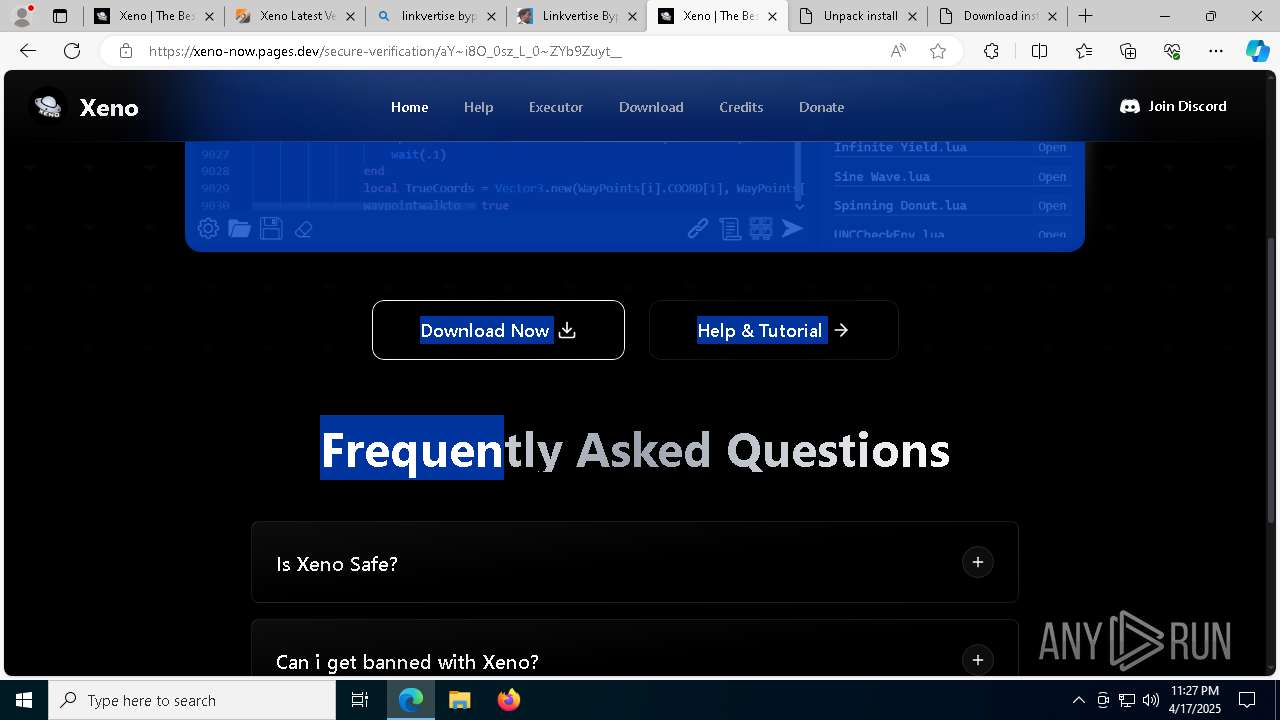Open Home nav item
Image resolution: width=1280 pixels, height=720 pixels.
click(x=409, y=107)
